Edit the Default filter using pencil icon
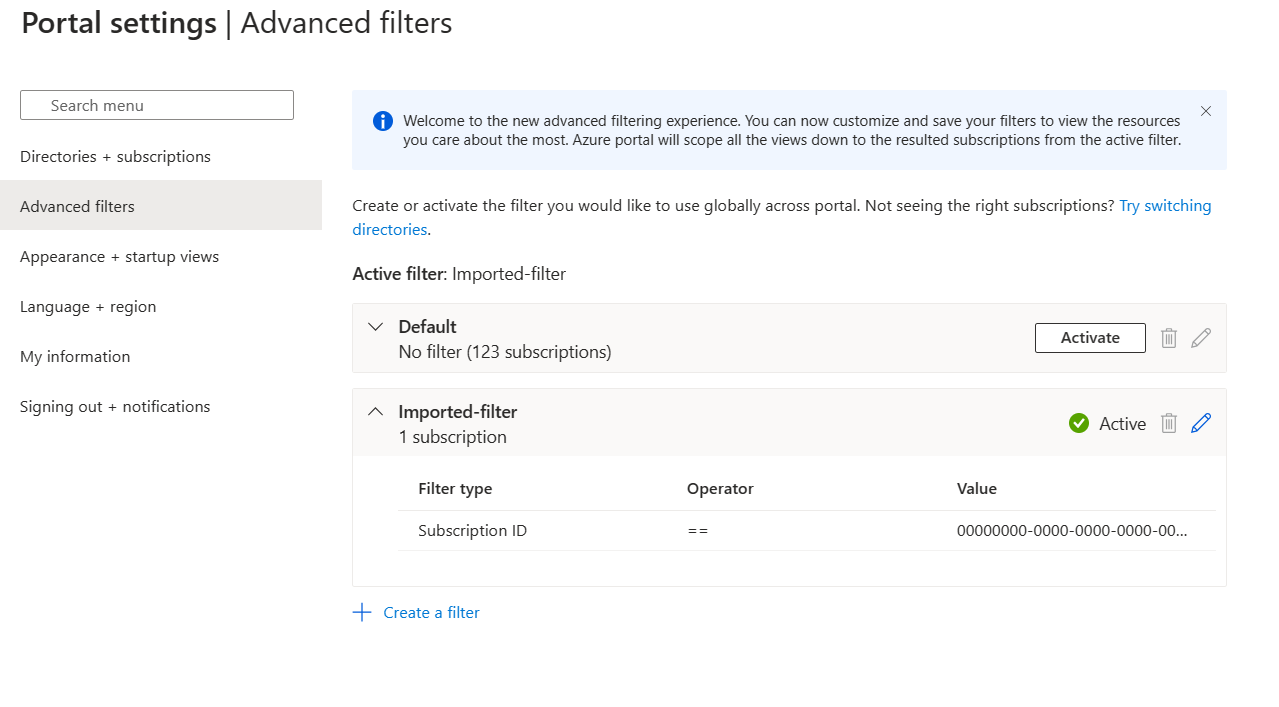The height and width of the screenshot is (707, 1279). pos(1201,338)
